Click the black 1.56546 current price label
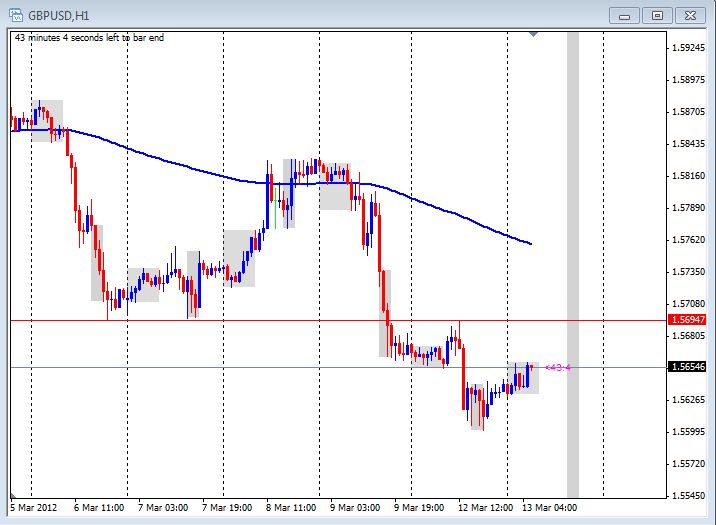Image resolution: width=716 pixels, height=525 pixels. coord(687,367)
